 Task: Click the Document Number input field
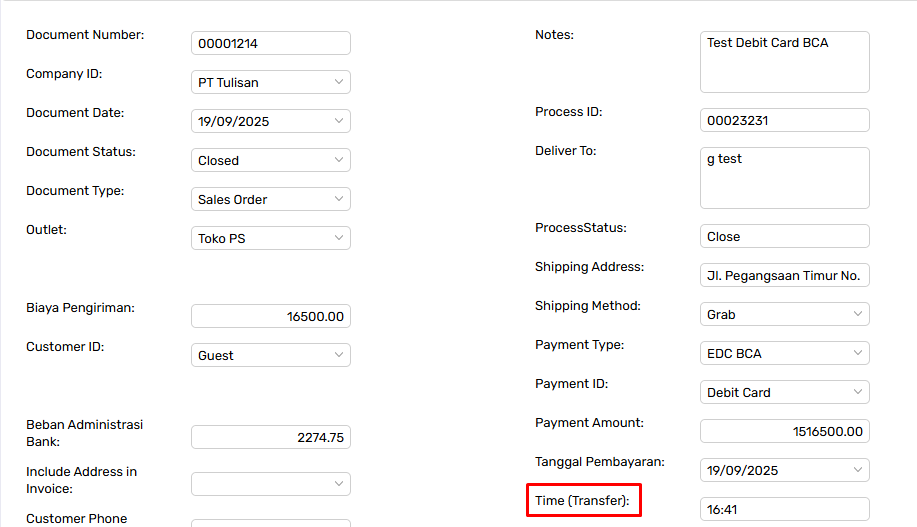[x=270, y=43]
